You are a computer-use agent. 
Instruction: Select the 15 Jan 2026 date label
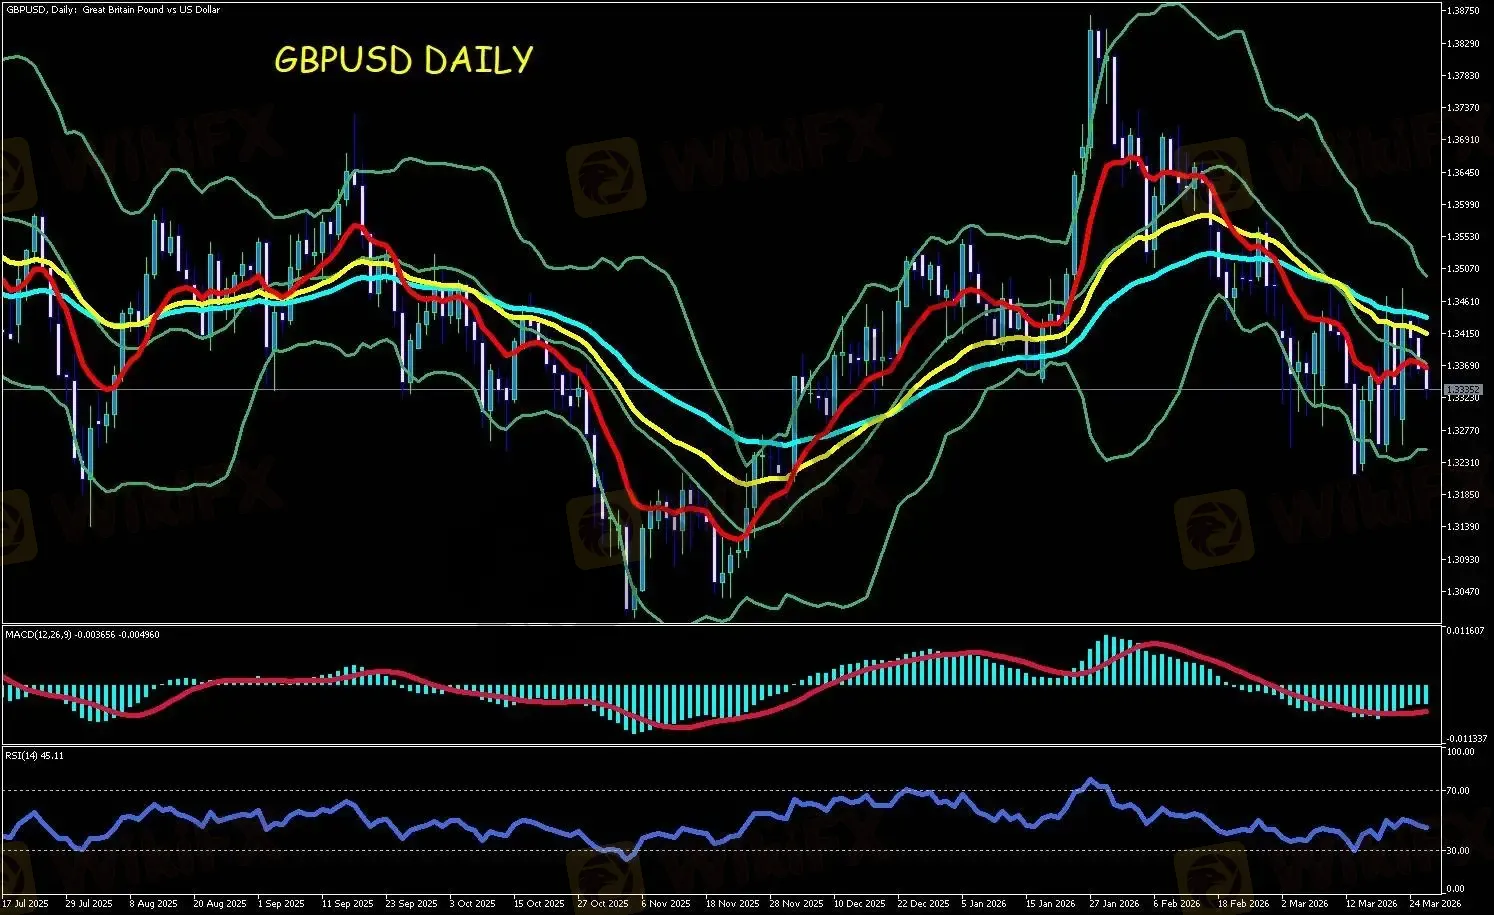(1050, 904)
